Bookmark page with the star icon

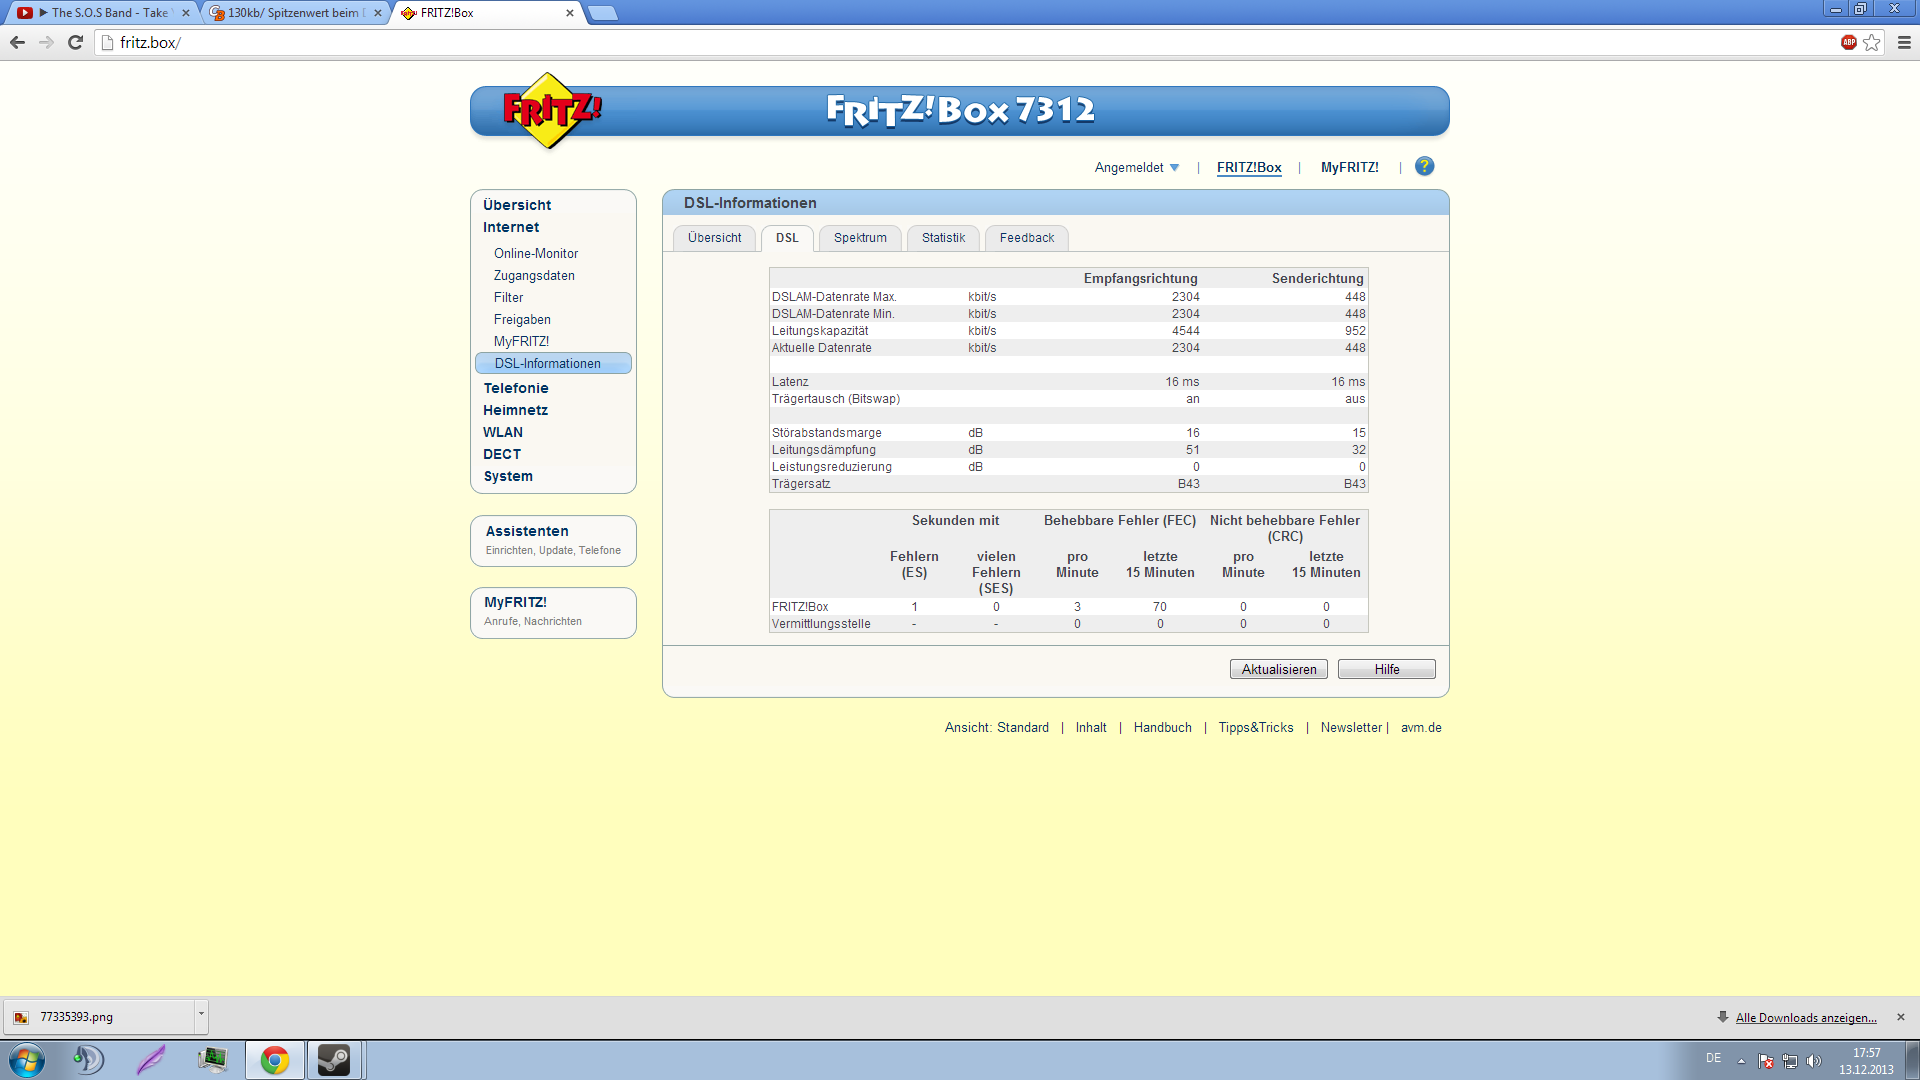pos(1872,42)
